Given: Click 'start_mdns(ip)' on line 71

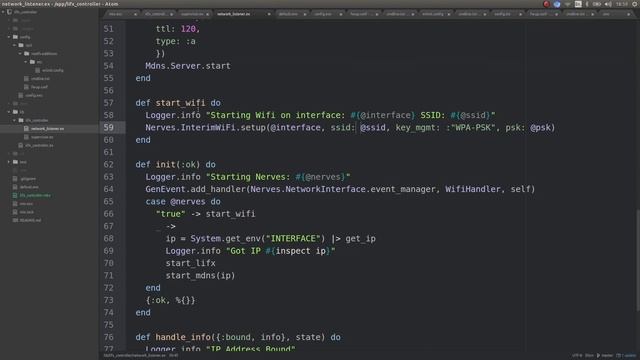Looking at the screenshot, I should point(200,276).
